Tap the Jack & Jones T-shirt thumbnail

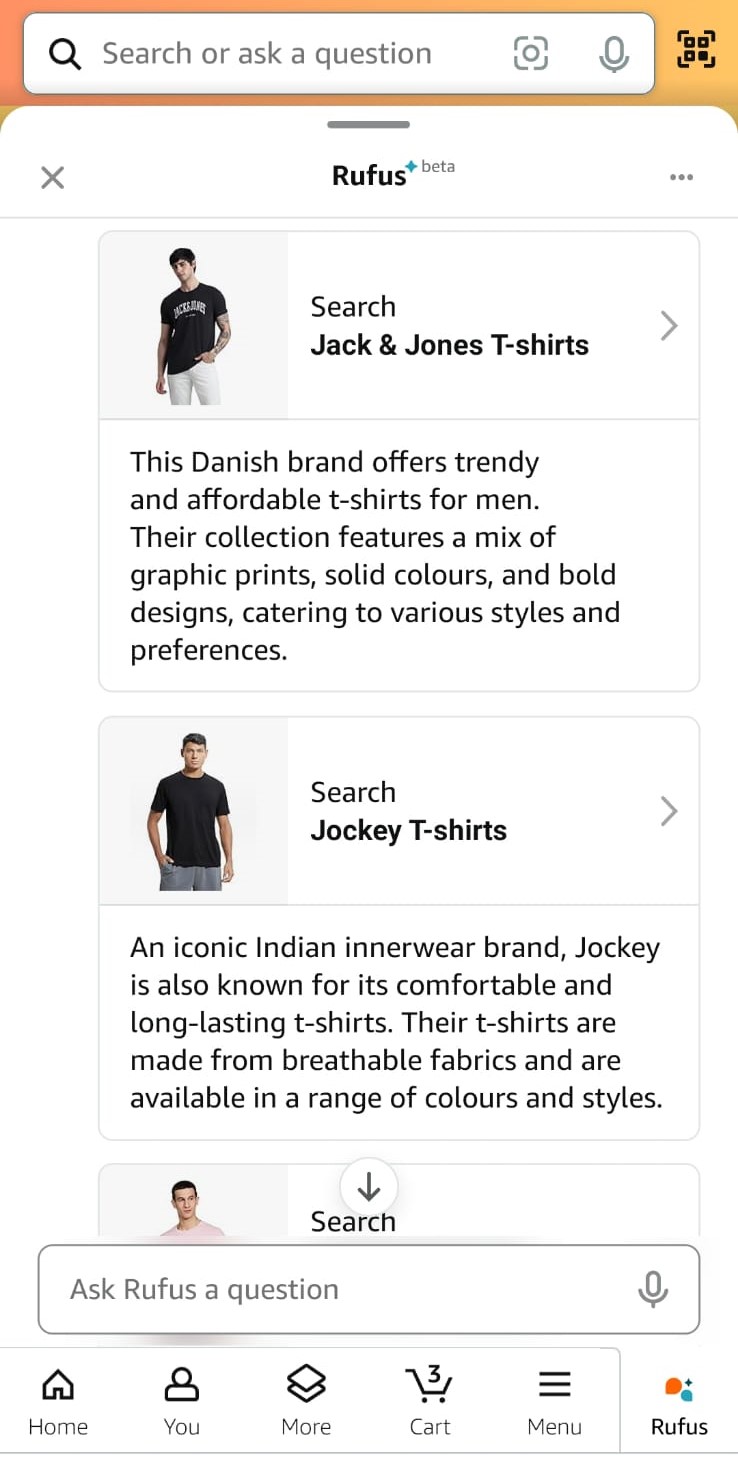tap(194, 326)
